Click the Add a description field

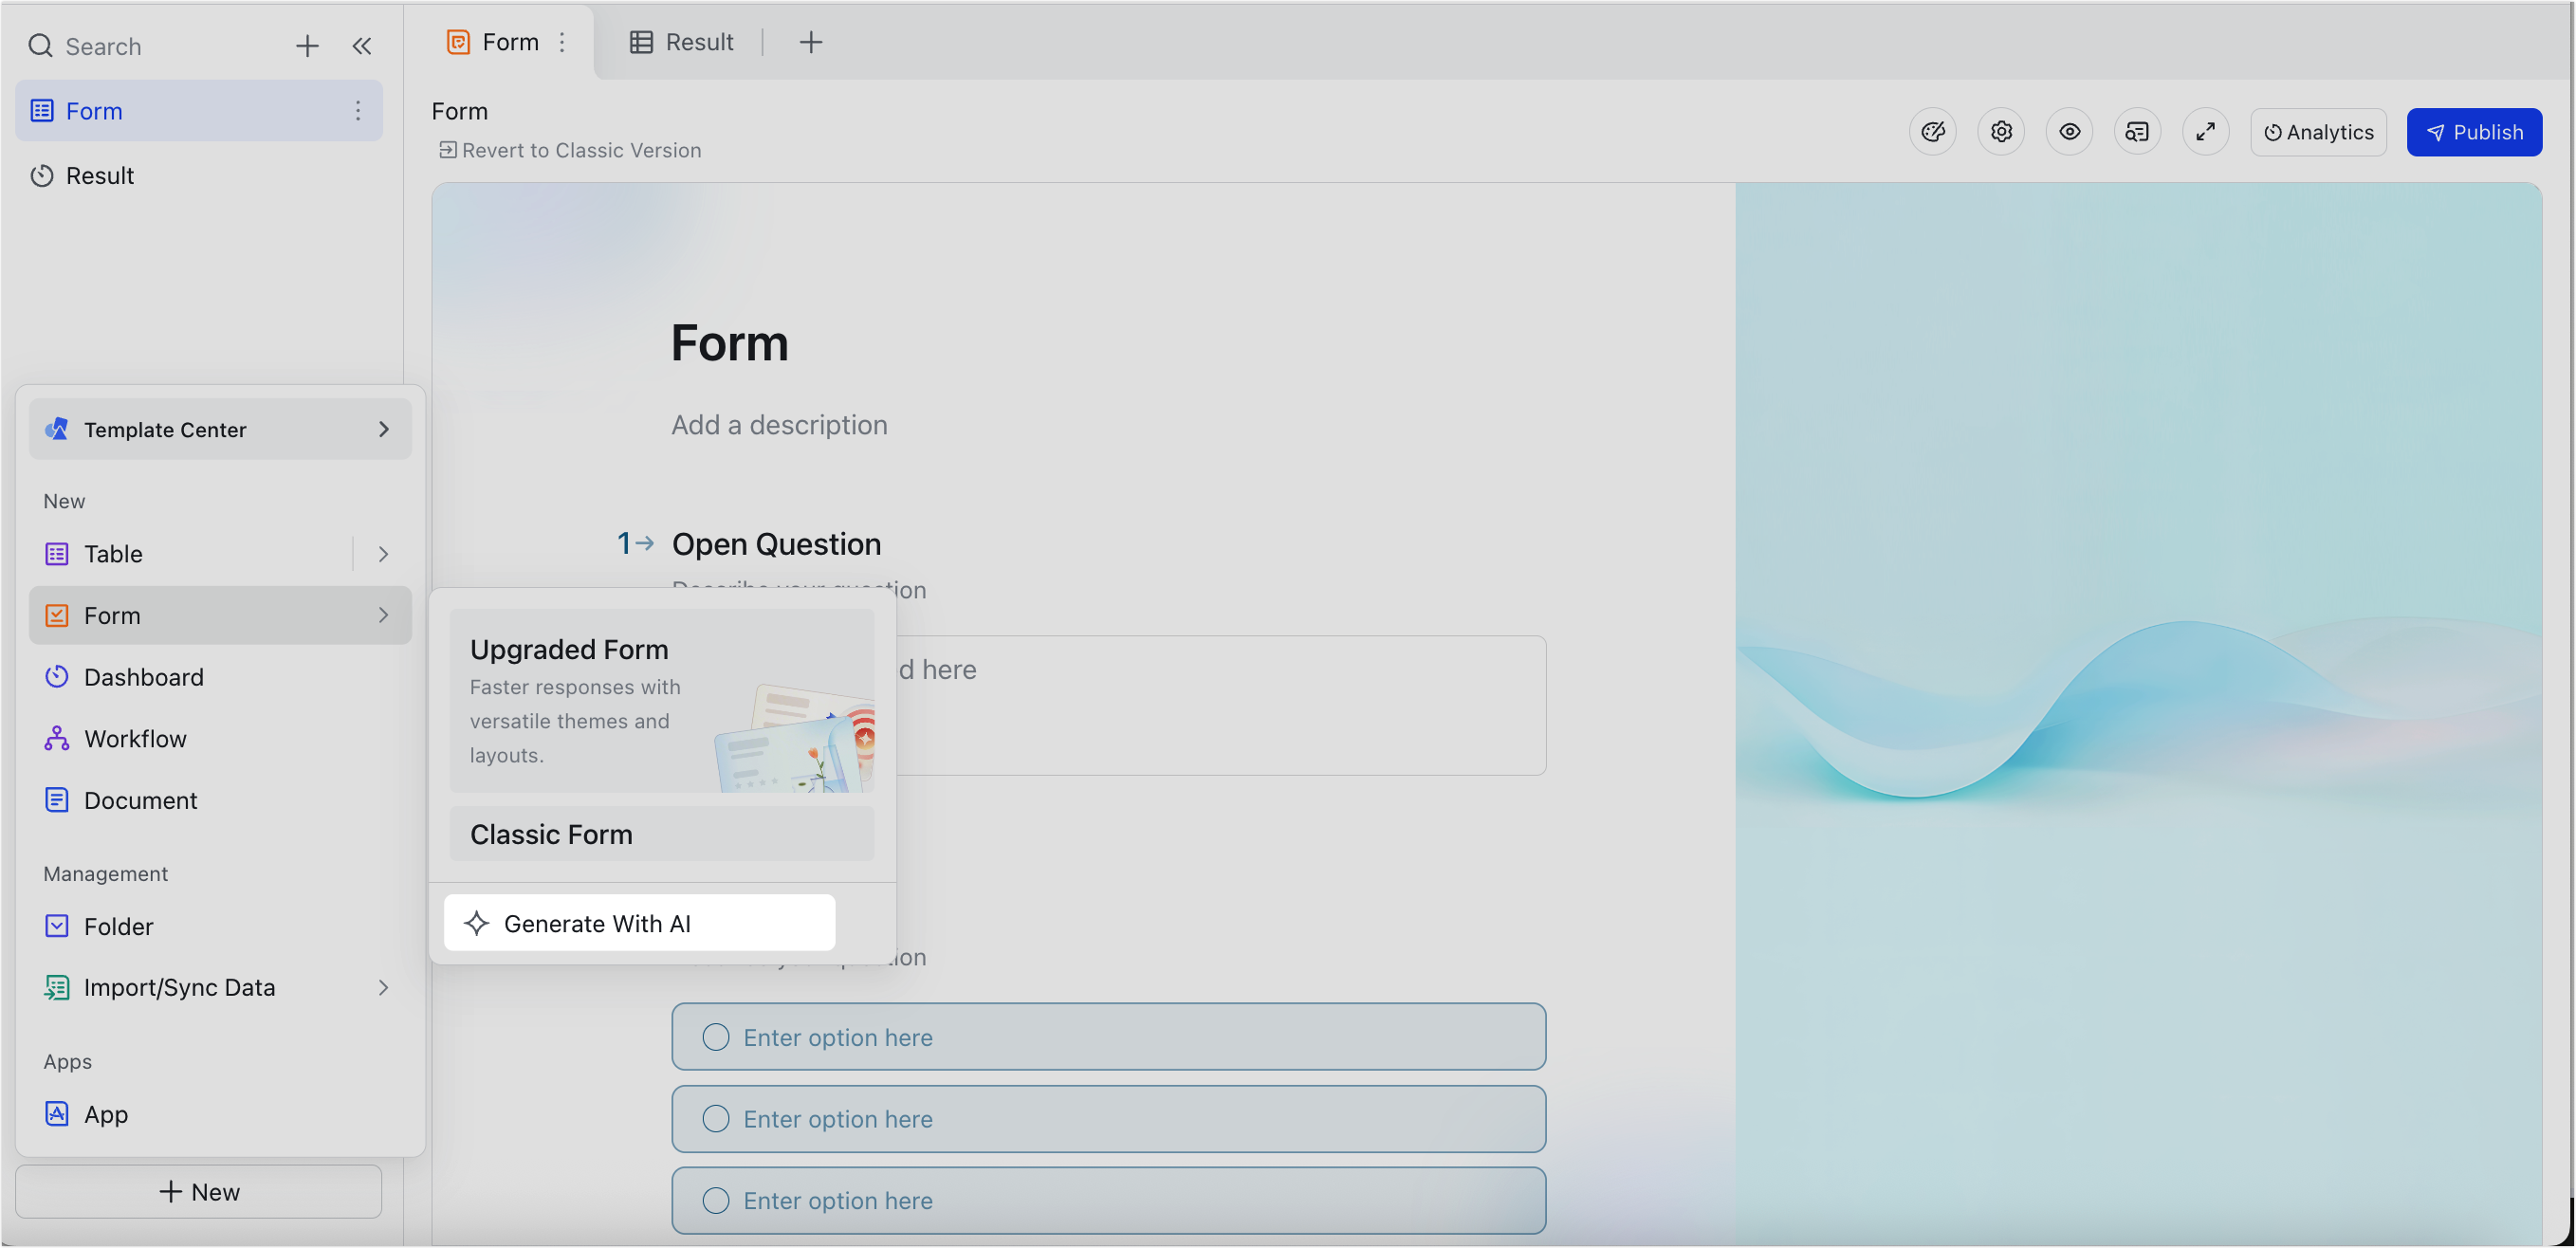click(x=779, y=425)
